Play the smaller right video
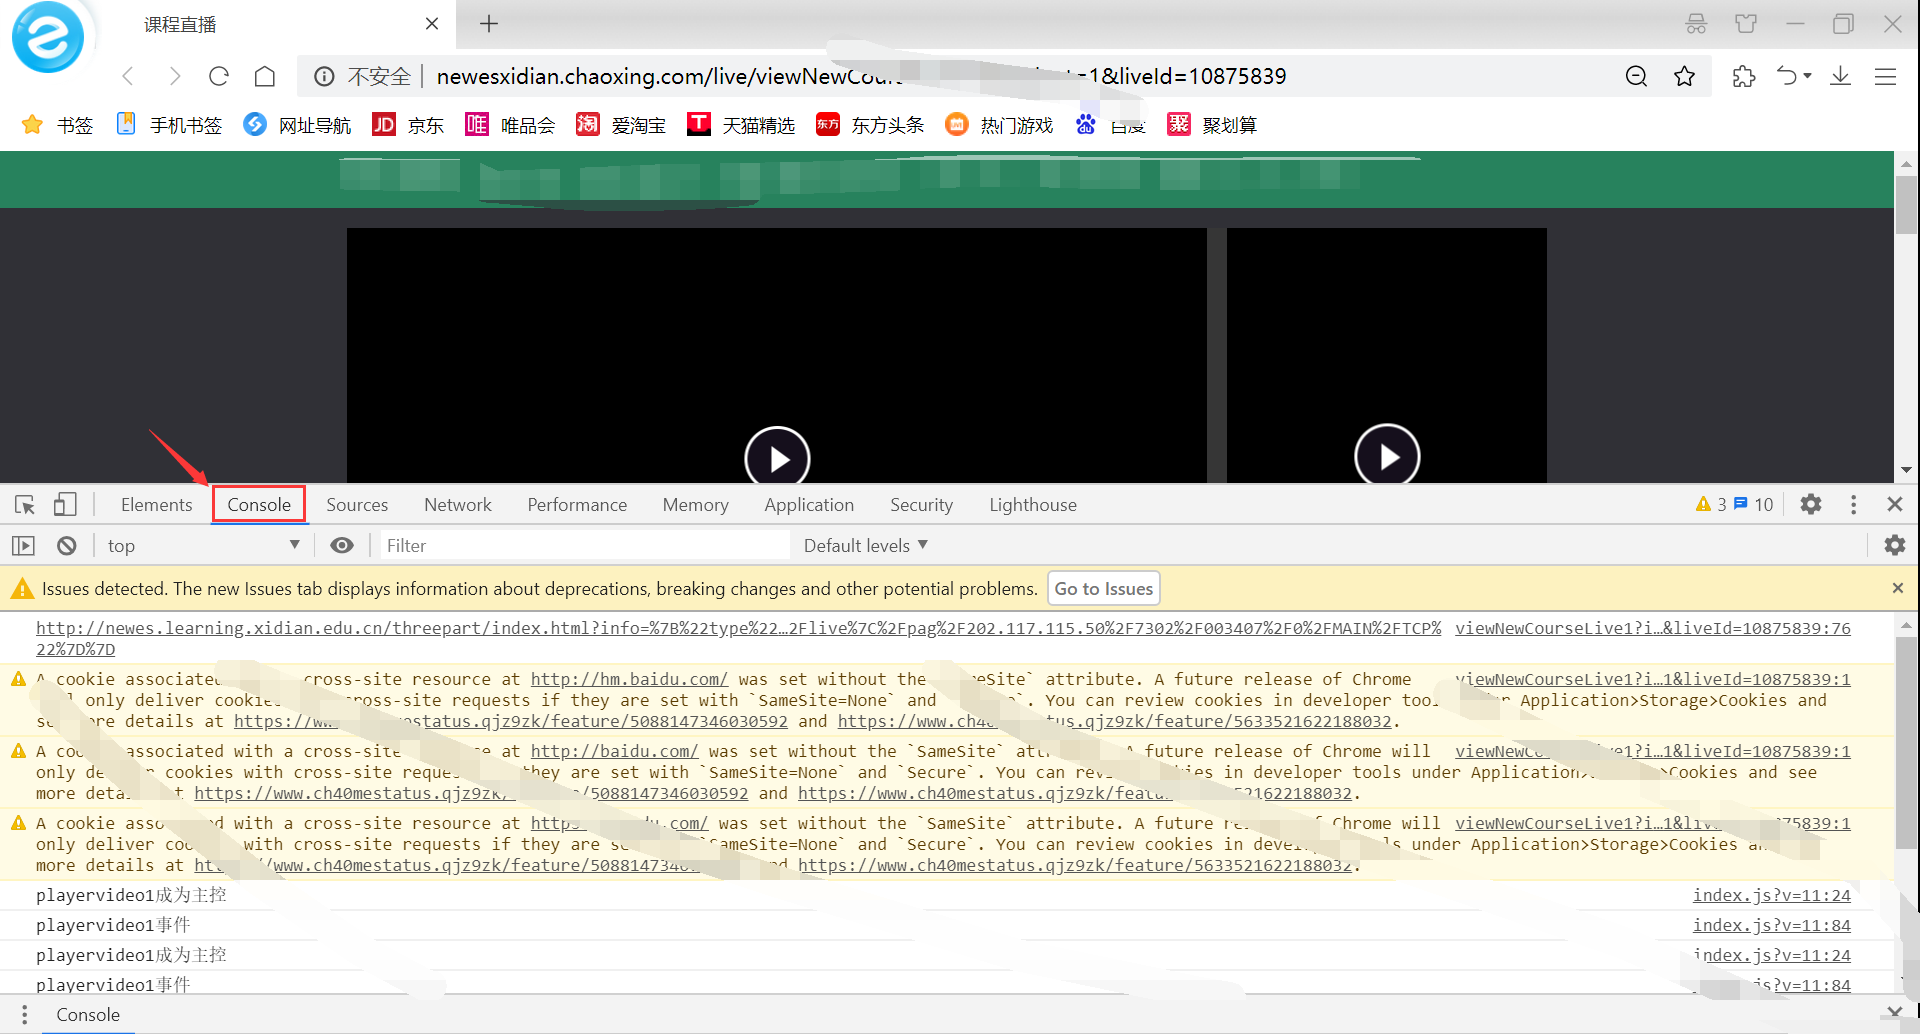Viewport: 1920px width, 1034px height. (1387, 456)
